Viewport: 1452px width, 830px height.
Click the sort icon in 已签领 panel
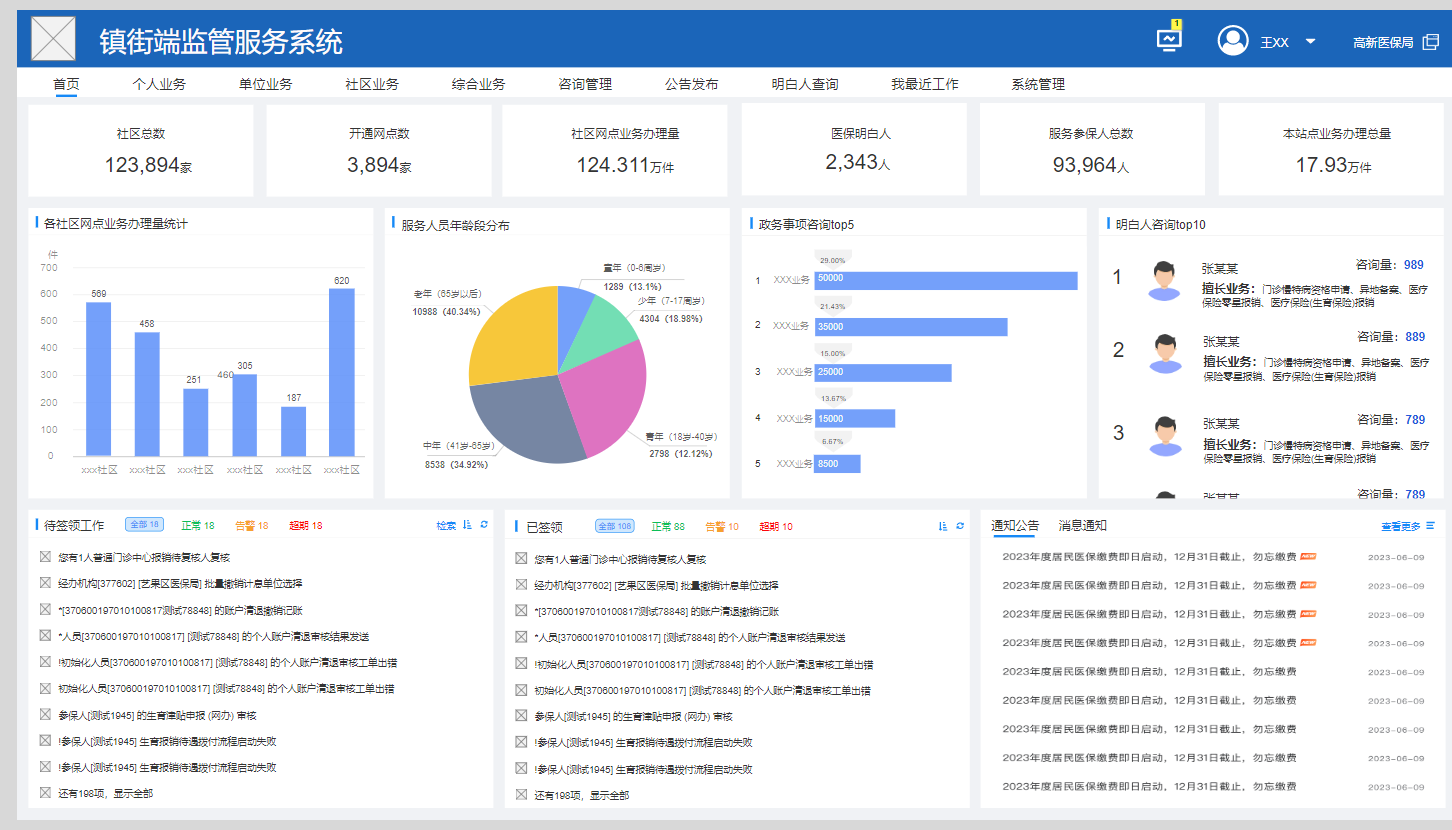click(x=943, y=526)
